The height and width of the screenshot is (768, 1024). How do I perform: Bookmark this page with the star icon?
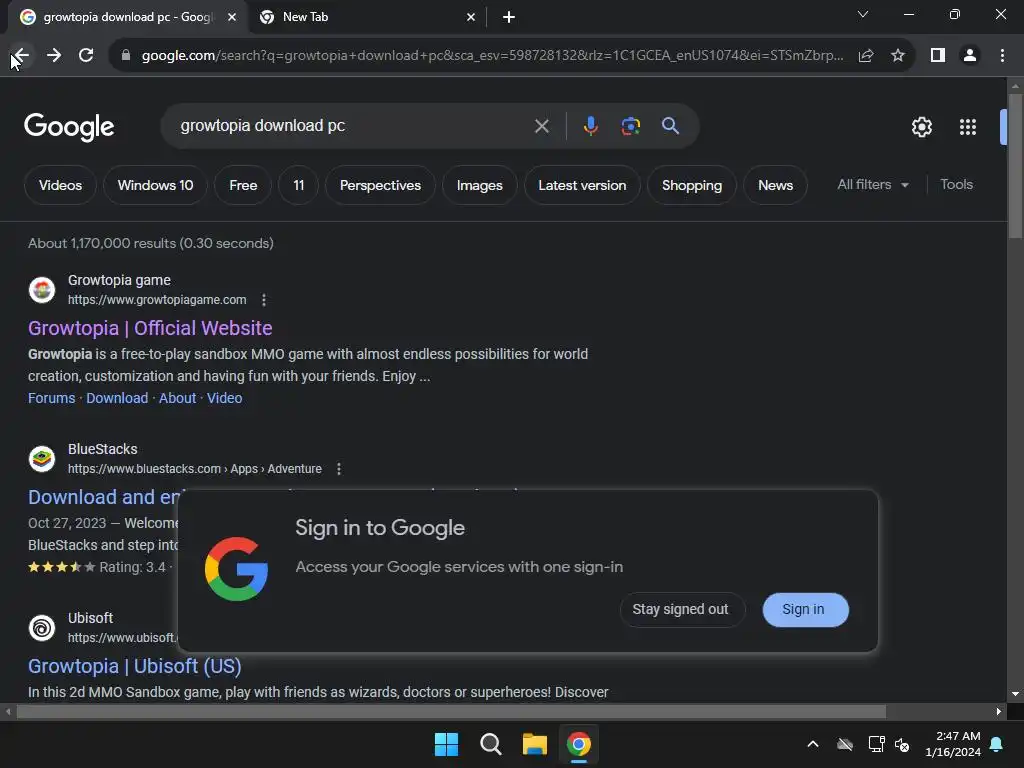point(898,56)
